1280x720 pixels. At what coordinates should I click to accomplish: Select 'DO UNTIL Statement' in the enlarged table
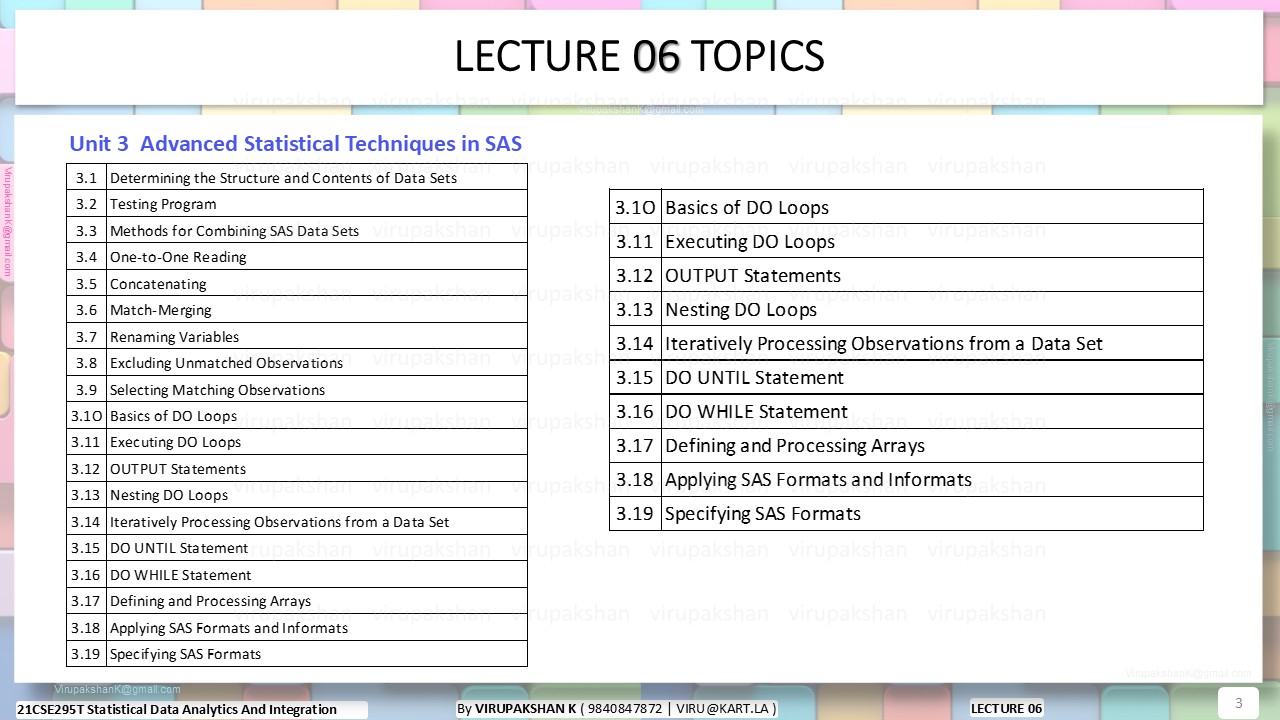(x=754, y=378)
